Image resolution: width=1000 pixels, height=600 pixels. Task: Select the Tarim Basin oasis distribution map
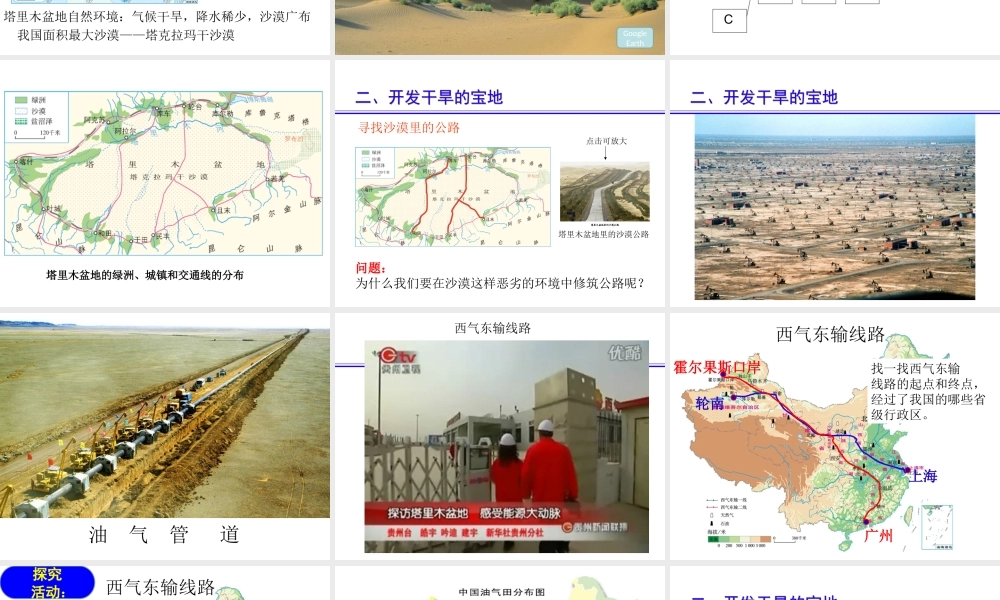pos(163,173)
